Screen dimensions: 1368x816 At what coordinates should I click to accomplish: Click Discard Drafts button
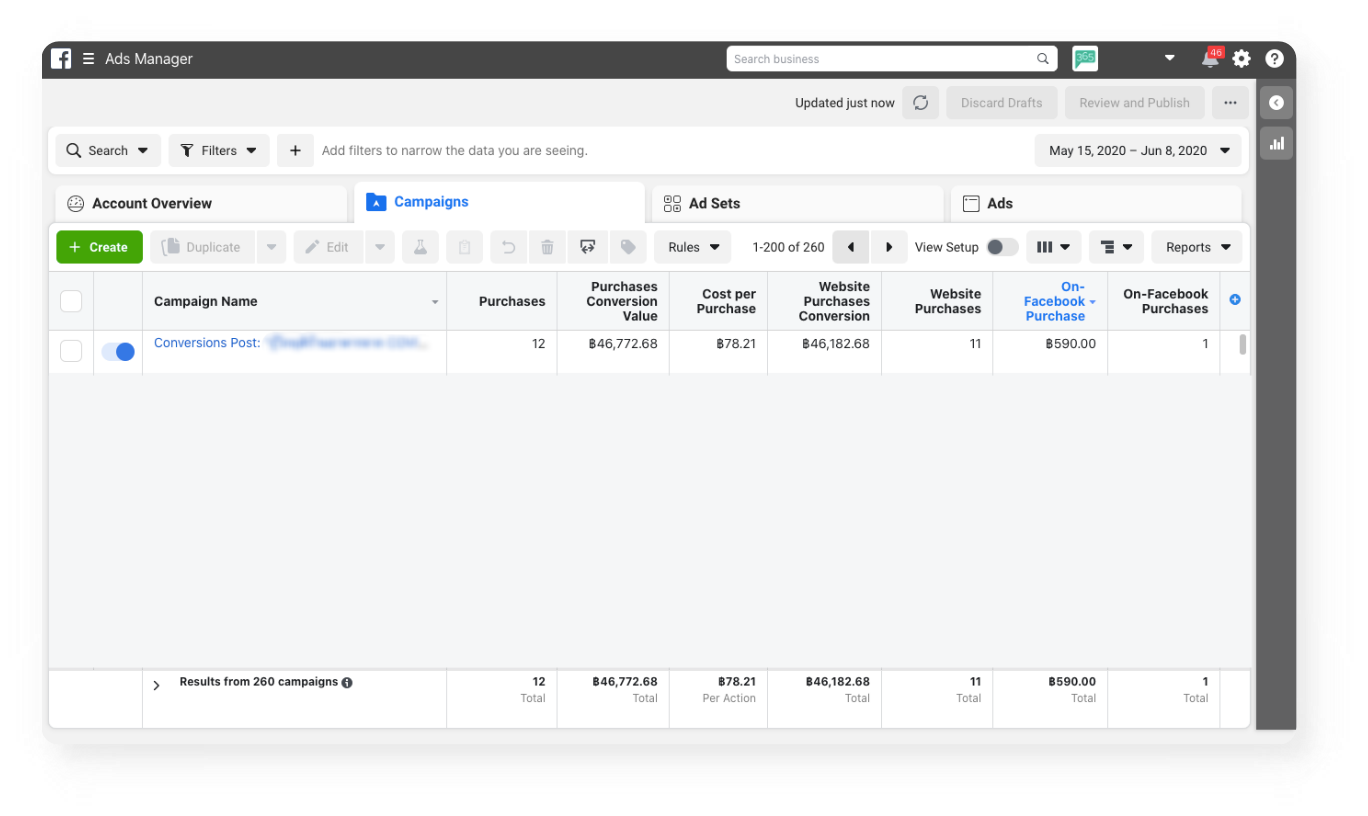pyautogui.click(x=1001, y=103)
